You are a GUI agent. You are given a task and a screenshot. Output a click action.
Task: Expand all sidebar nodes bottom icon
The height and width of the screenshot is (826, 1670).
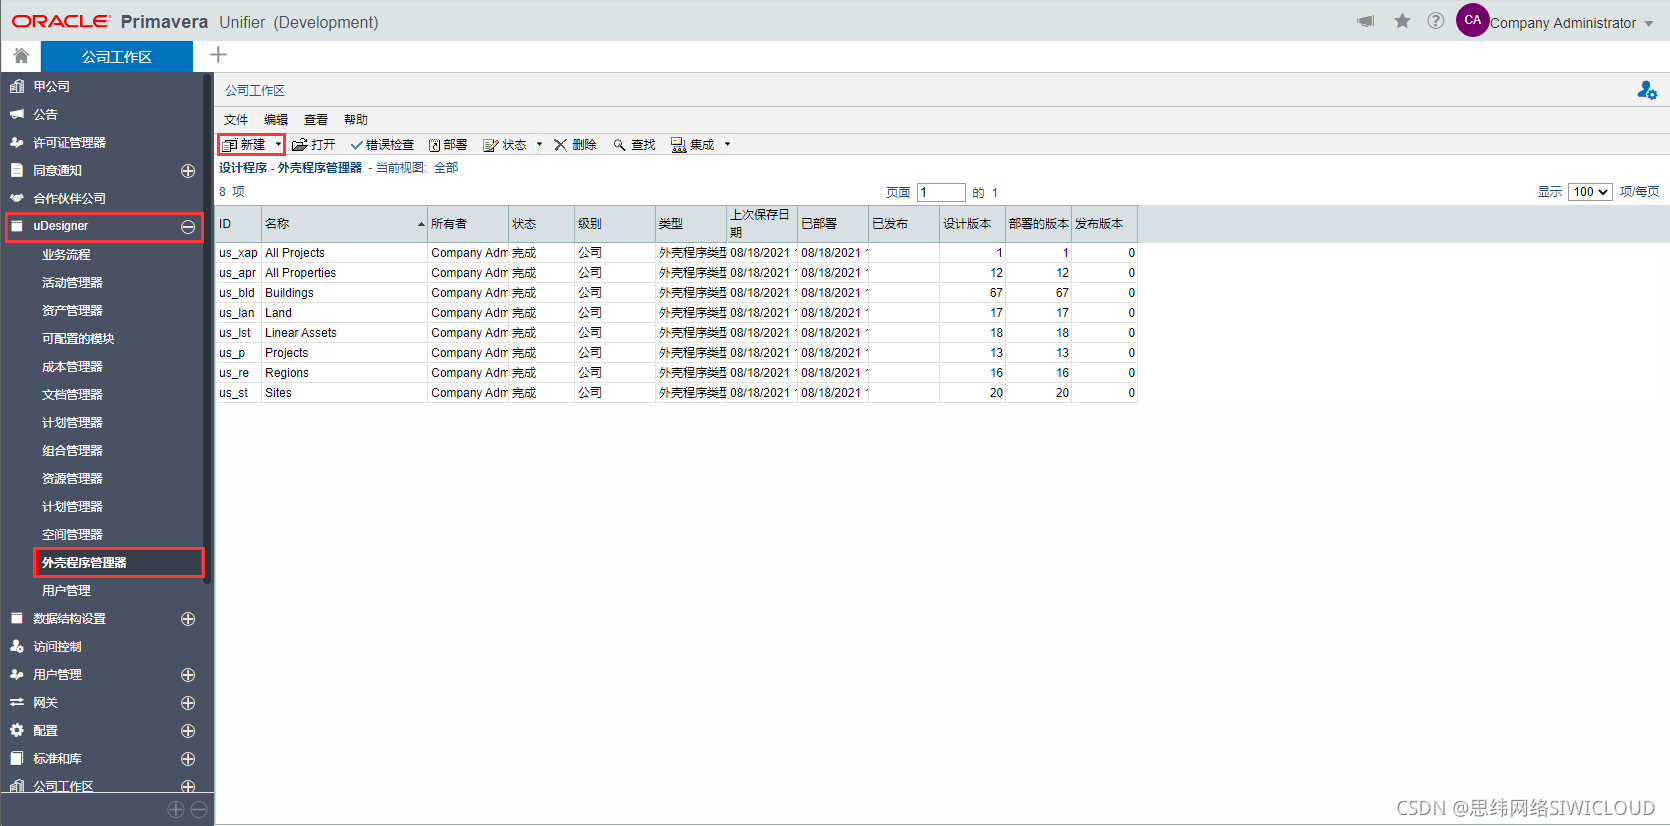pos(176,809)
